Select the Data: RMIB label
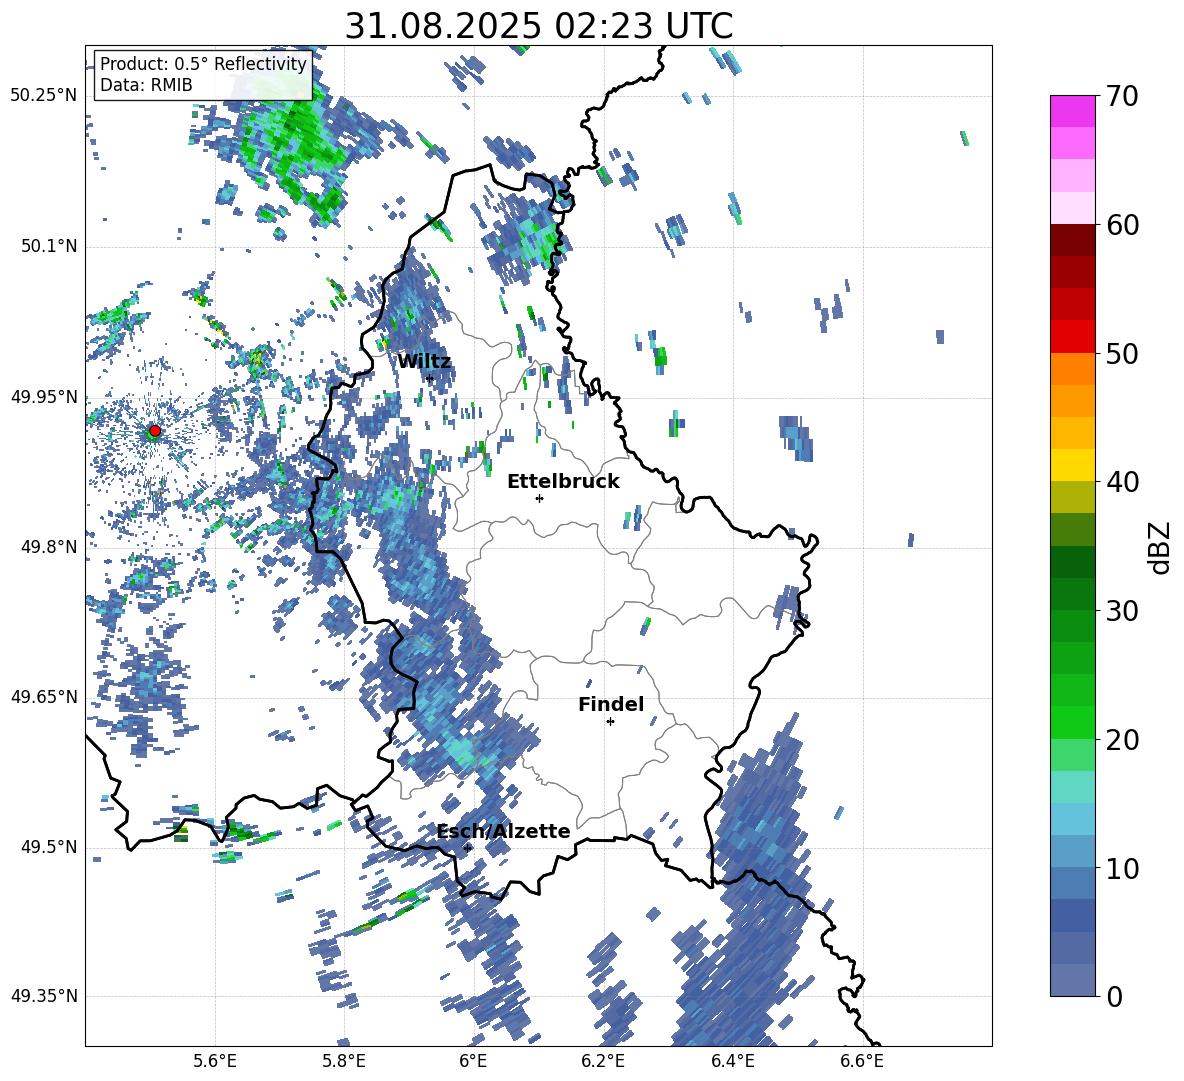The height and width of the screenshot is (1081, 1184). 146,85
